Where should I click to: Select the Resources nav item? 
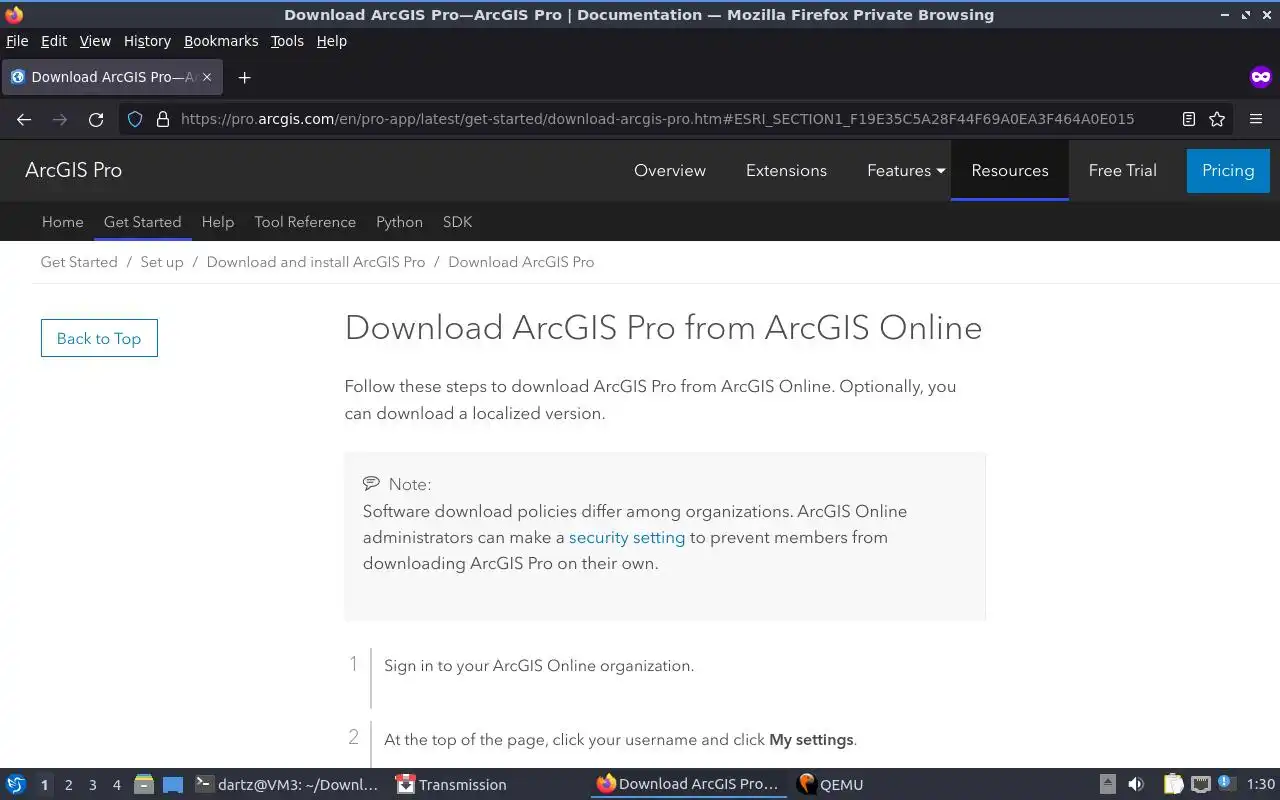[x=1010, y=170]
